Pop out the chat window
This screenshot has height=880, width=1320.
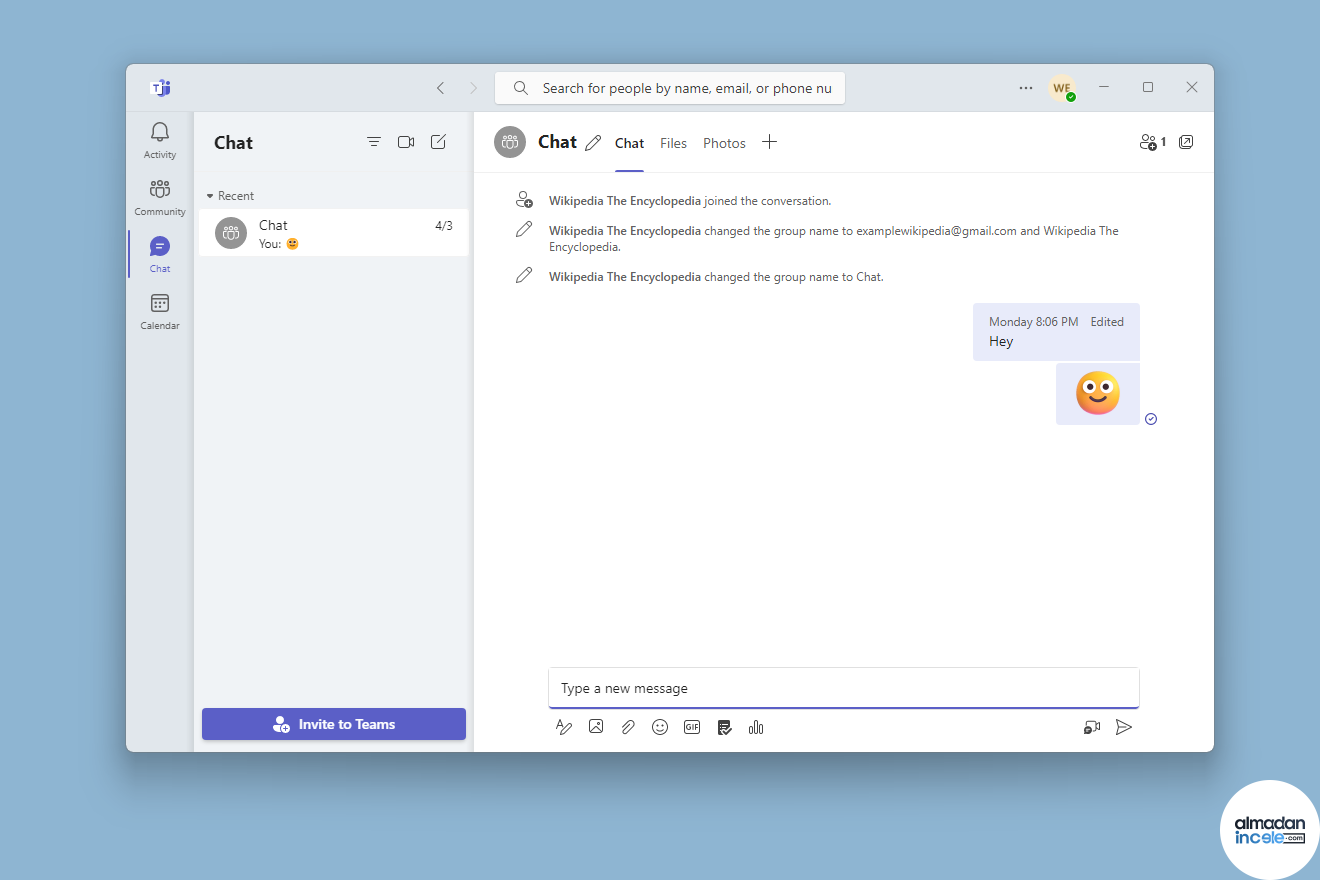point(1186,142)
